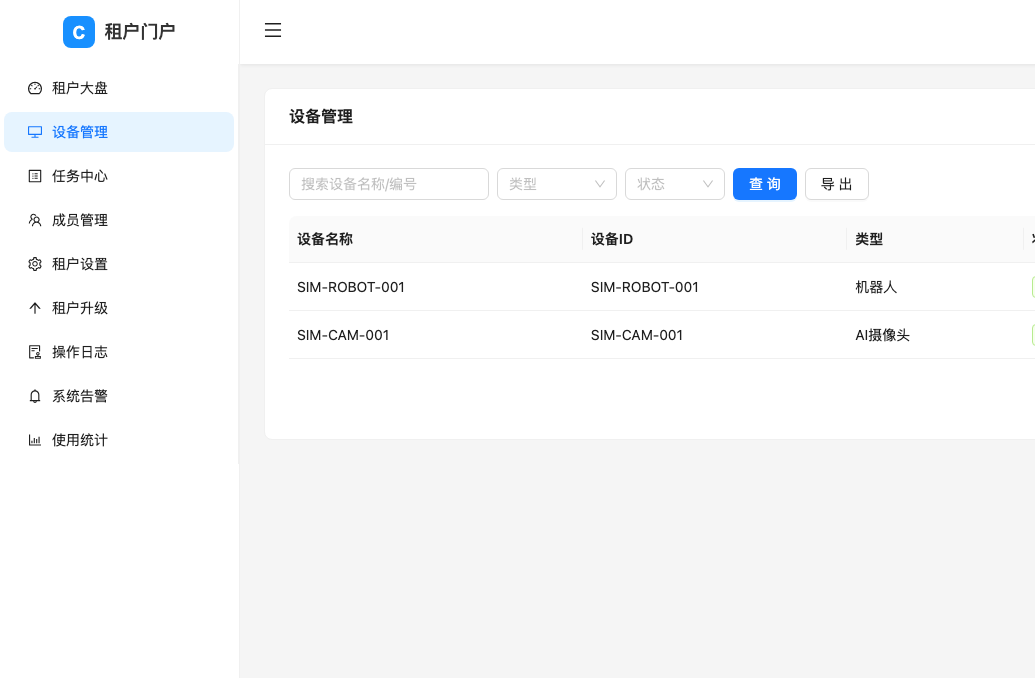Click the 机器人 type cell
Screen dimensions: 1035x678
point(876,287)
